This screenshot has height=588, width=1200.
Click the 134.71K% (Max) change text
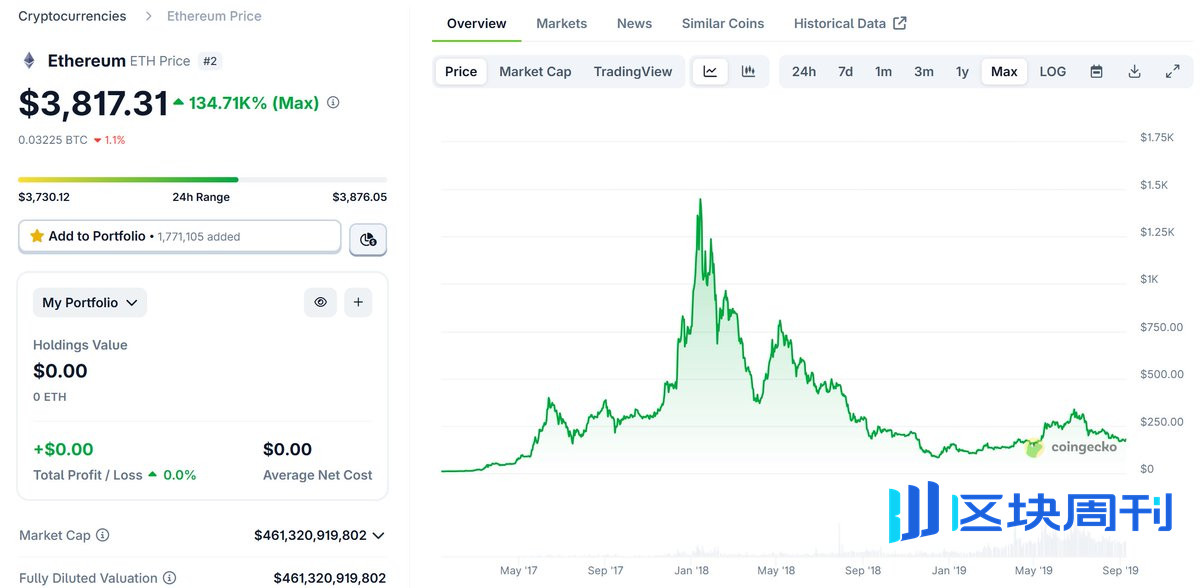coord(254,103)
